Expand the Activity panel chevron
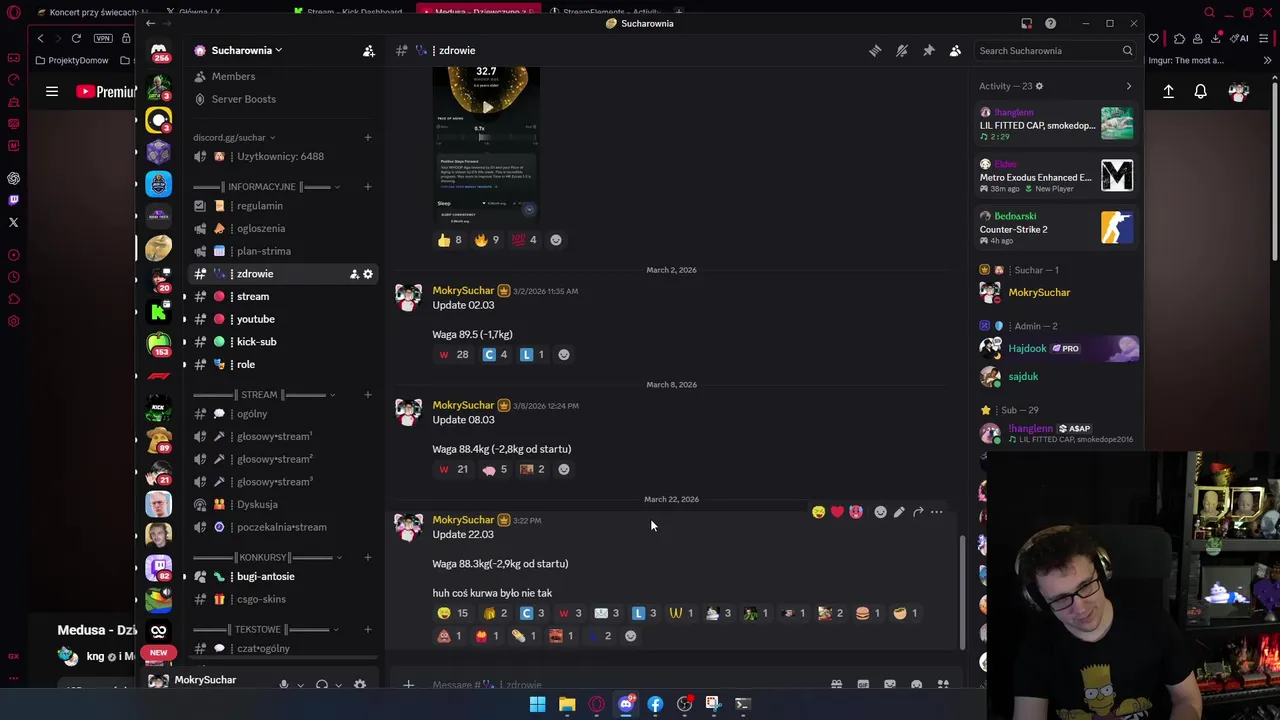 point(1129,86)
